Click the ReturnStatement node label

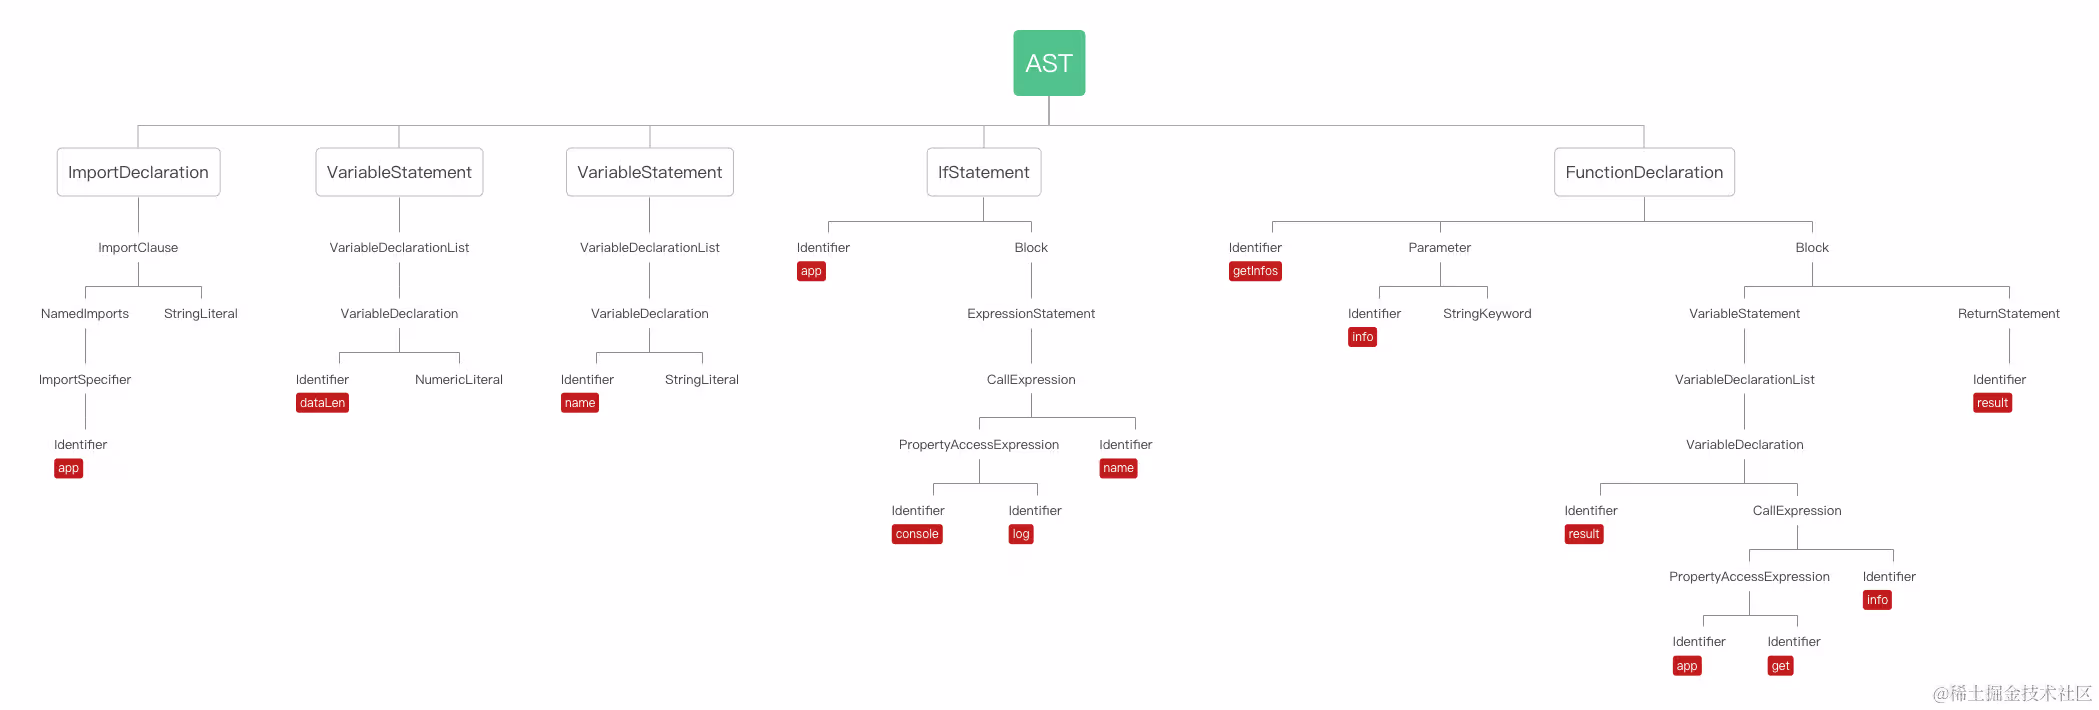click(x=2008, y=314)
